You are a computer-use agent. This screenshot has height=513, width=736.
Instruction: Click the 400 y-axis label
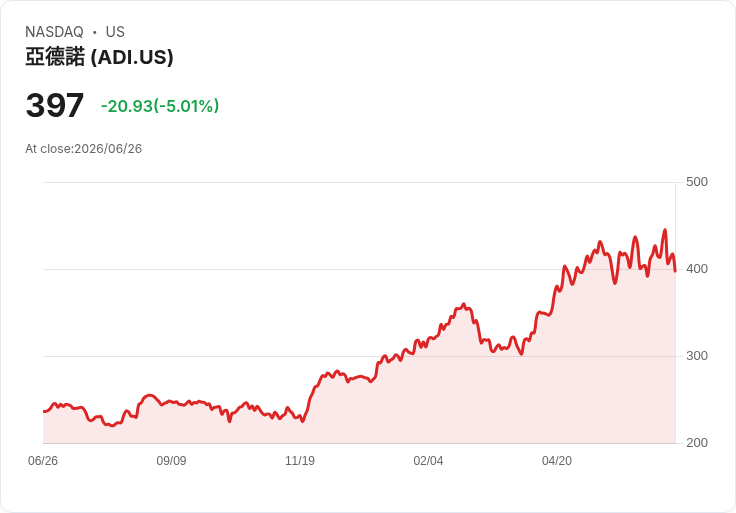coord(697,269)
